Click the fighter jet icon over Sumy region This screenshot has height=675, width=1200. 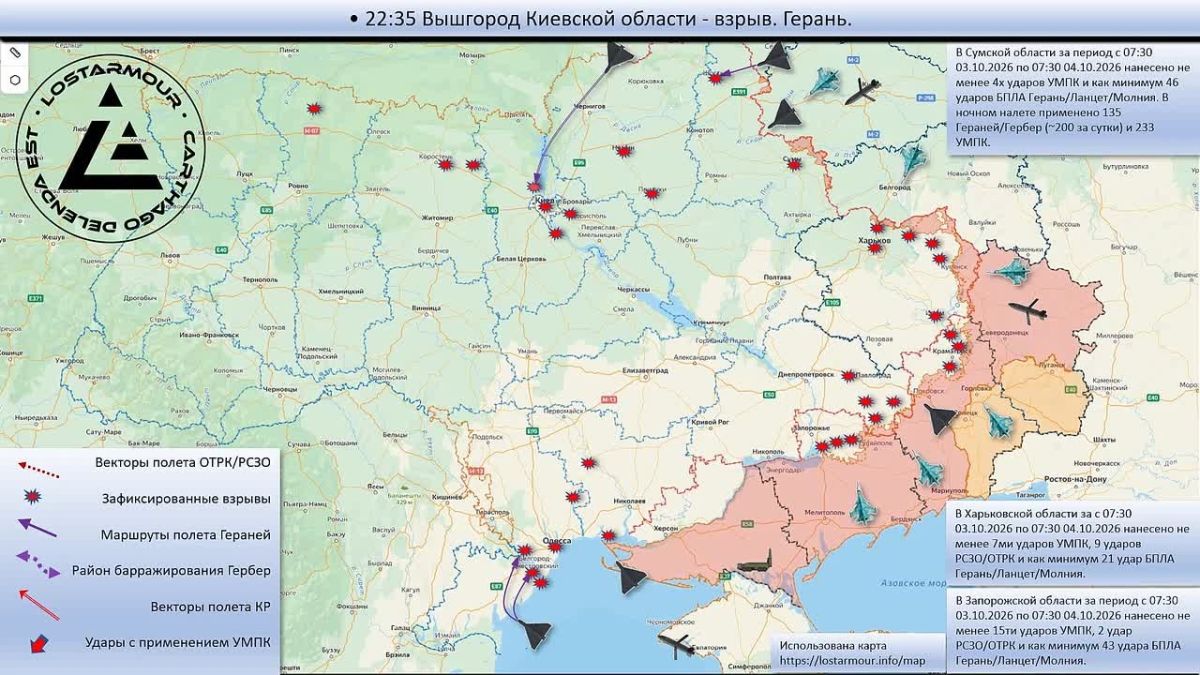[824, 81]
